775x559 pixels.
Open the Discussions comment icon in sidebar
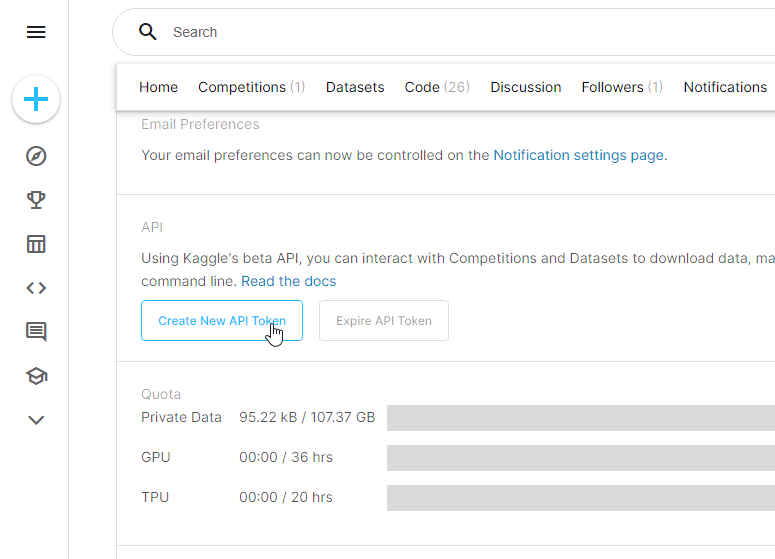(x=36, y=332)
